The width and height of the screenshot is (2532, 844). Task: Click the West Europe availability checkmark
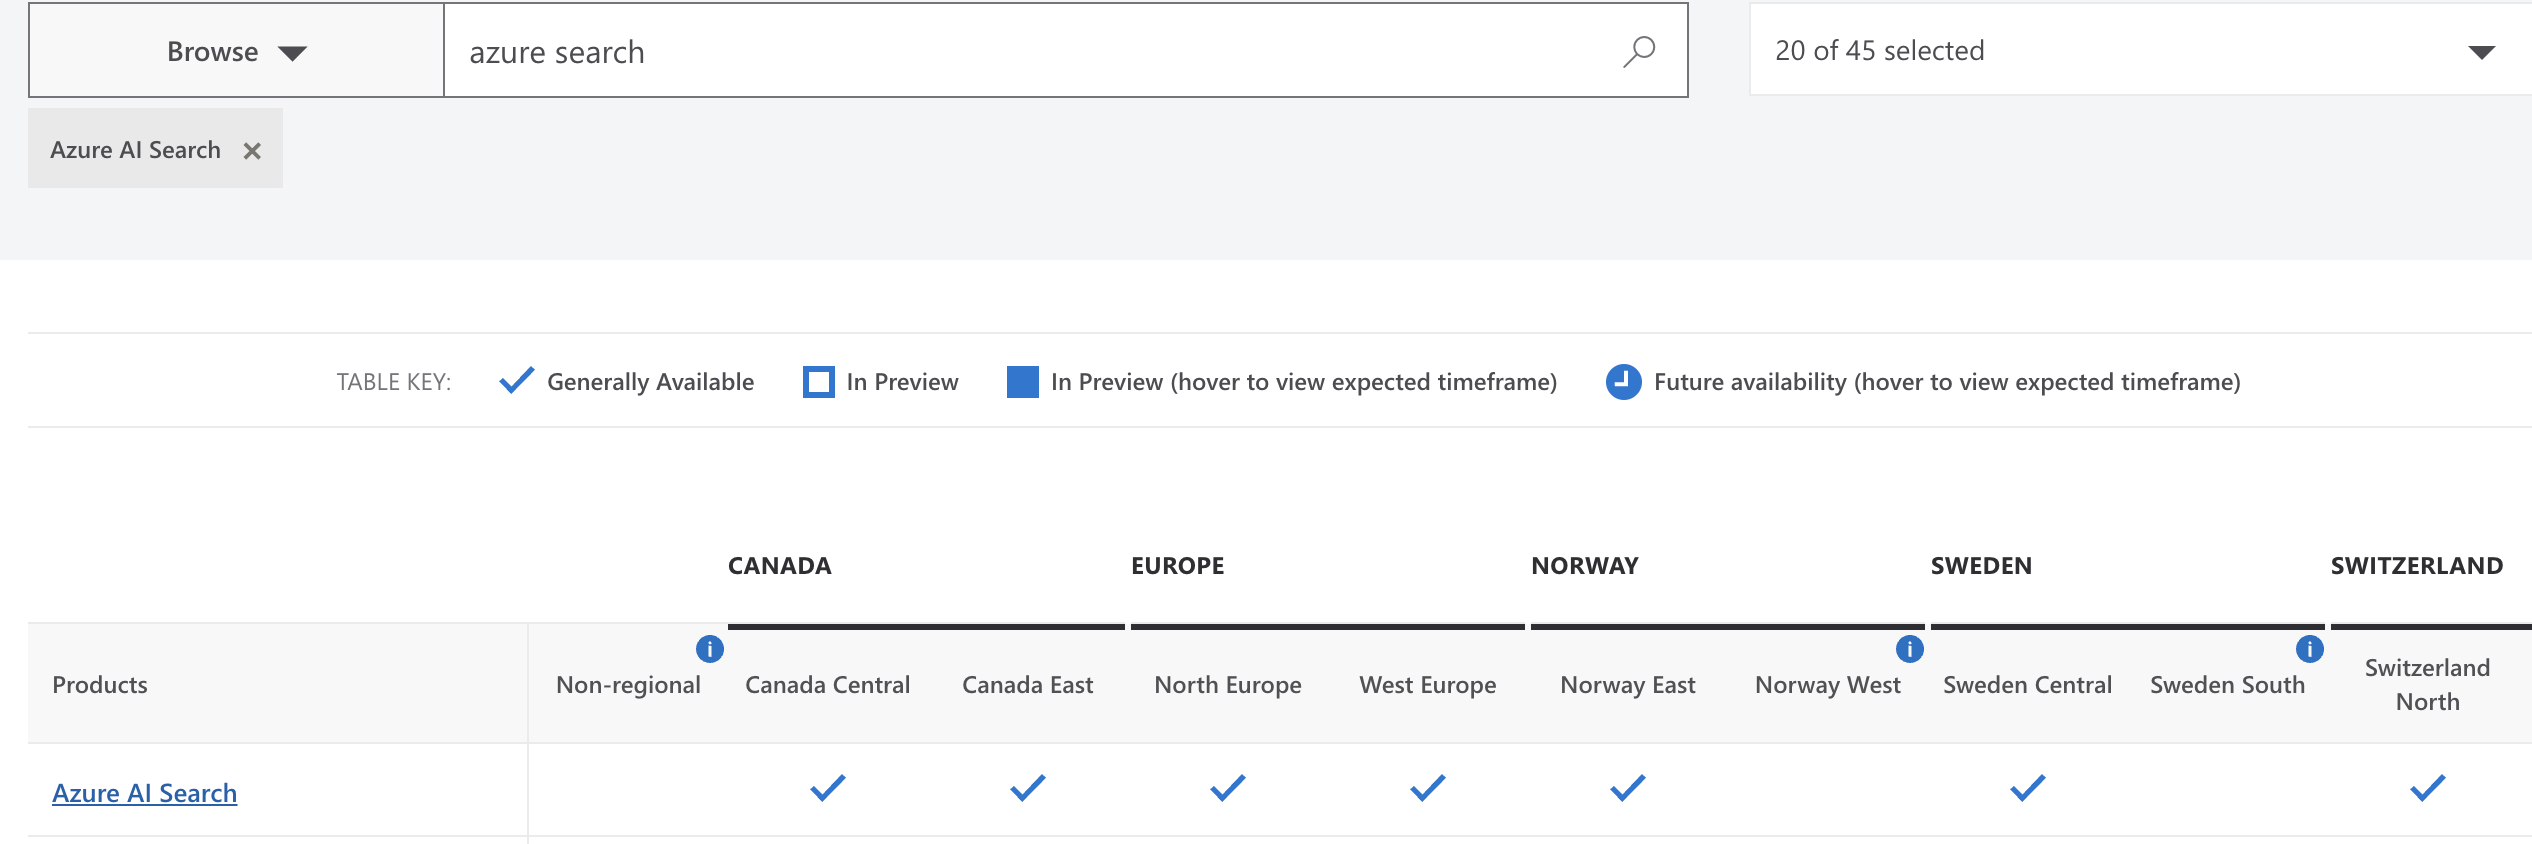click(1428, 788)
